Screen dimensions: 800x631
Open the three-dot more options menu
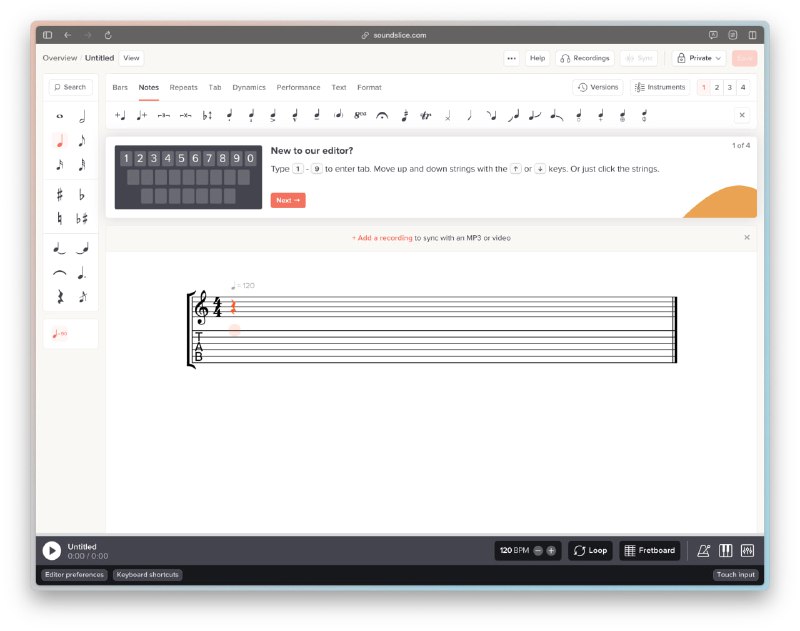pos(511,58)
